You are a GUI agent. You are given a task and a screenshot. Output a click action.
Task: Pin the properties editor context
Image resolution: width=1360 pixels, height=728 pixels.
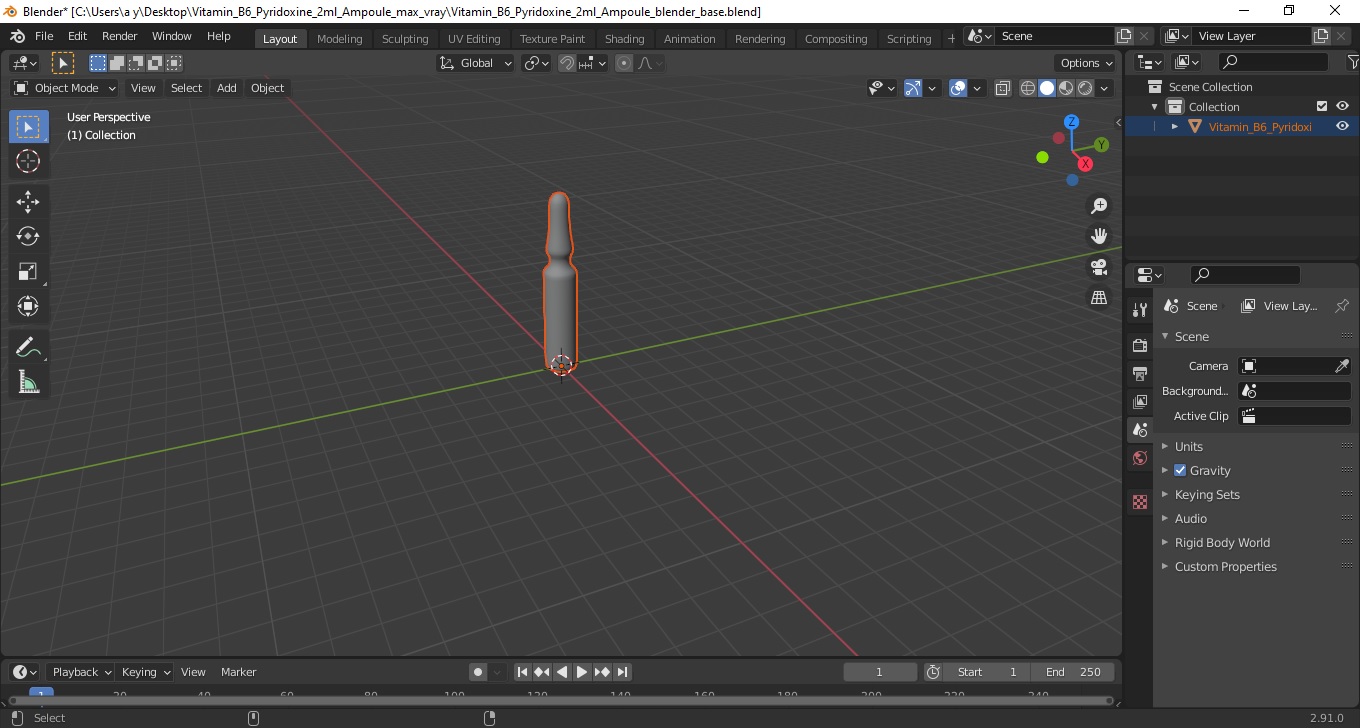[1342, 306]
